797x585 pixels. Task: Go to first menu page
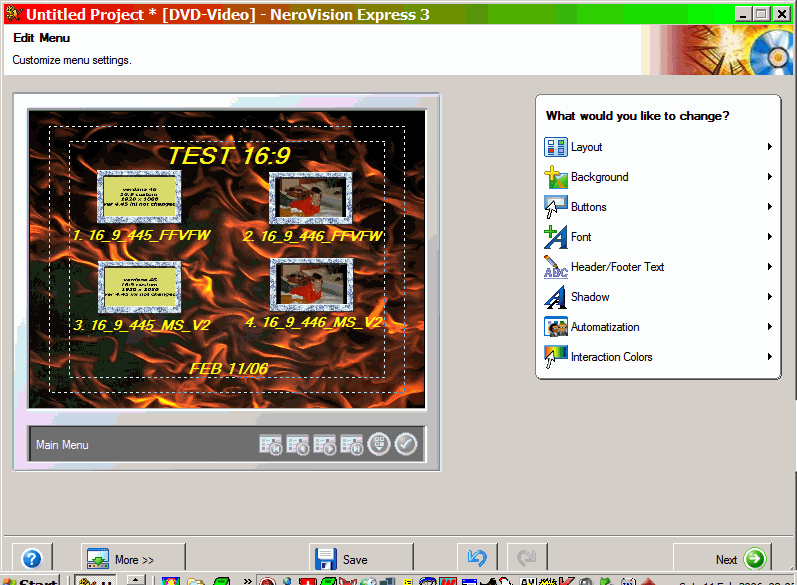click(270, 445)
